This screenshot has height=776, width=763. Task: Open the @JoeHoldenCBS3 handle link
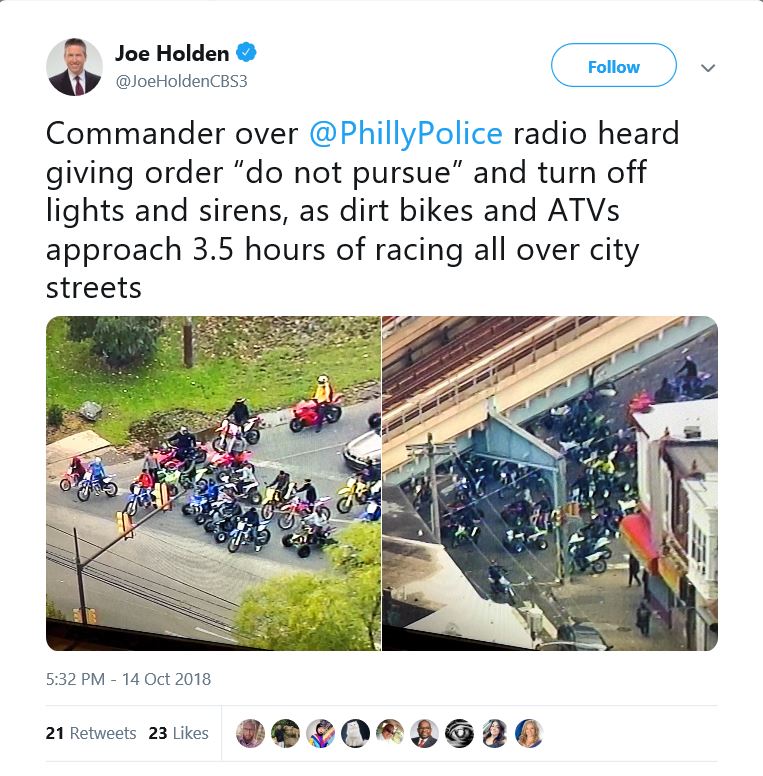coord(181,81)
